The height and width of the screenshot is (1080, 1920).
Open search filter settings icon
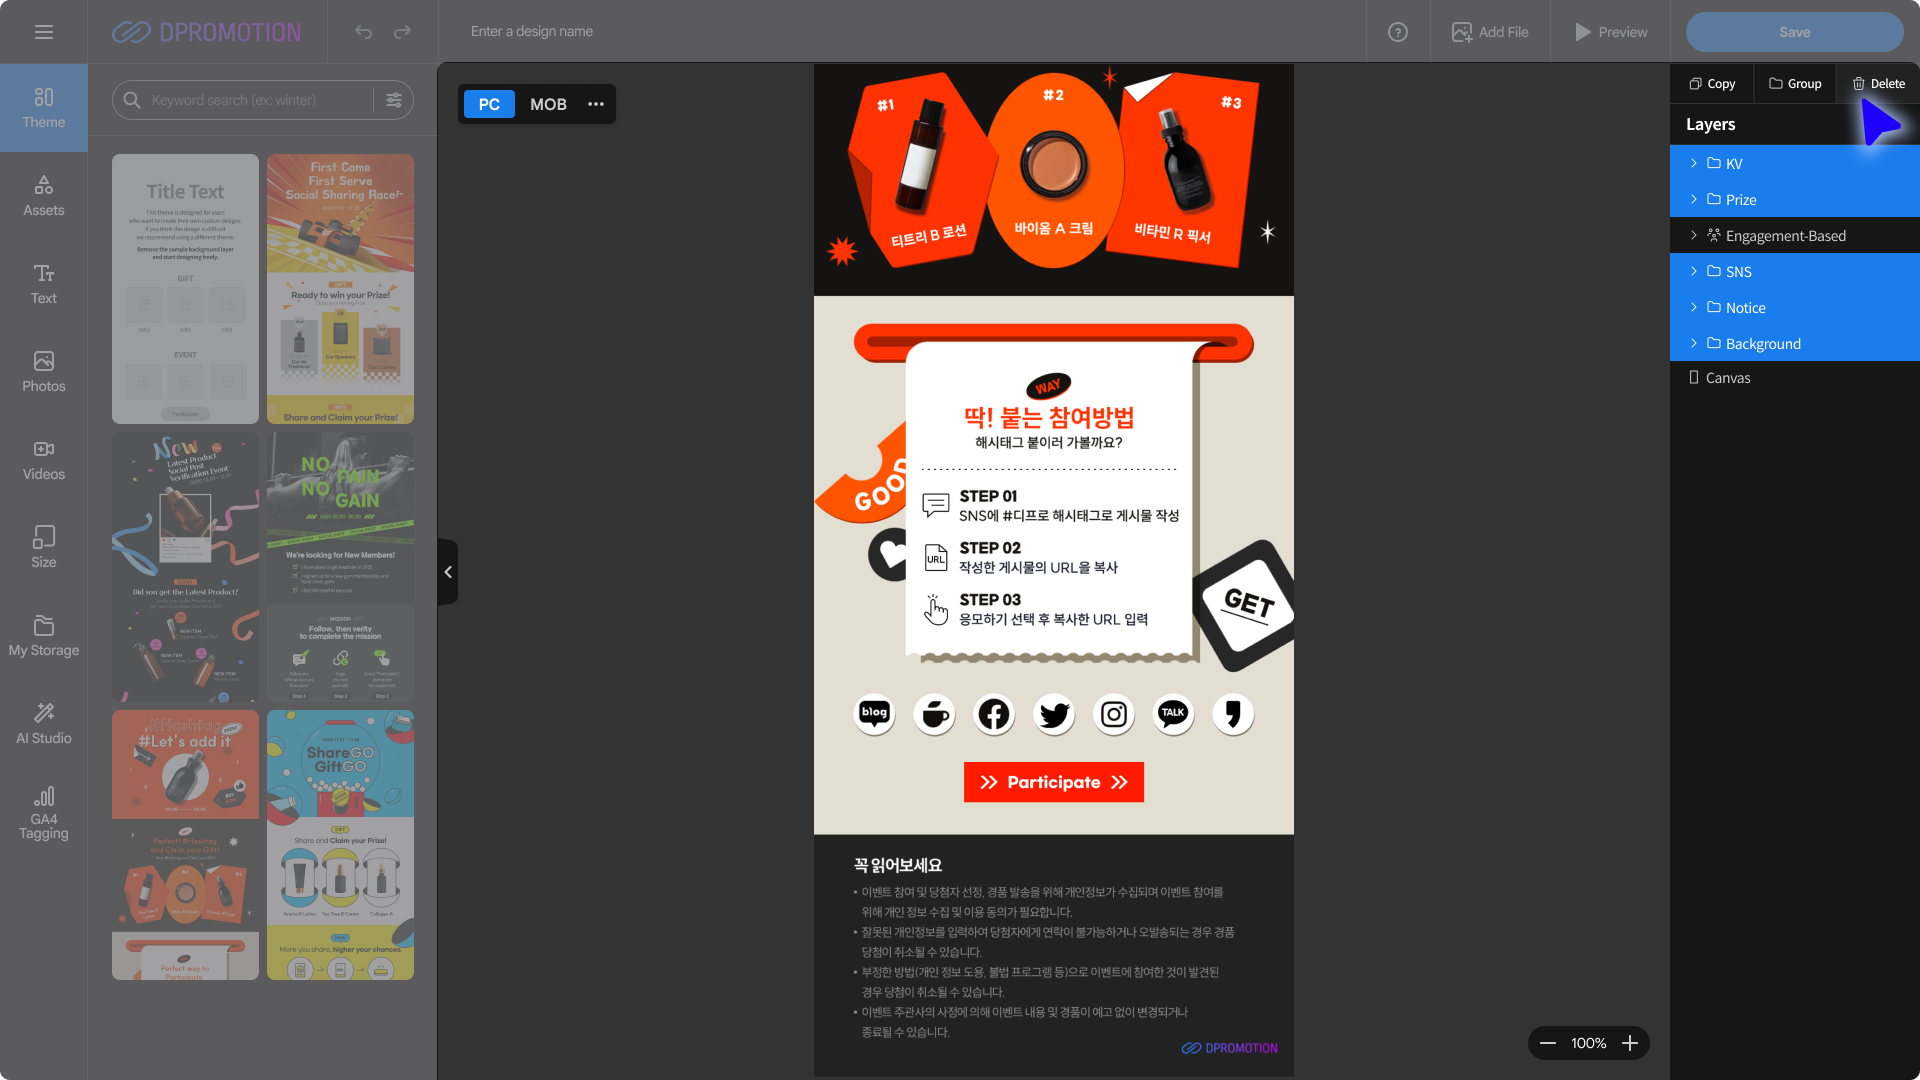tap(394, 100)
